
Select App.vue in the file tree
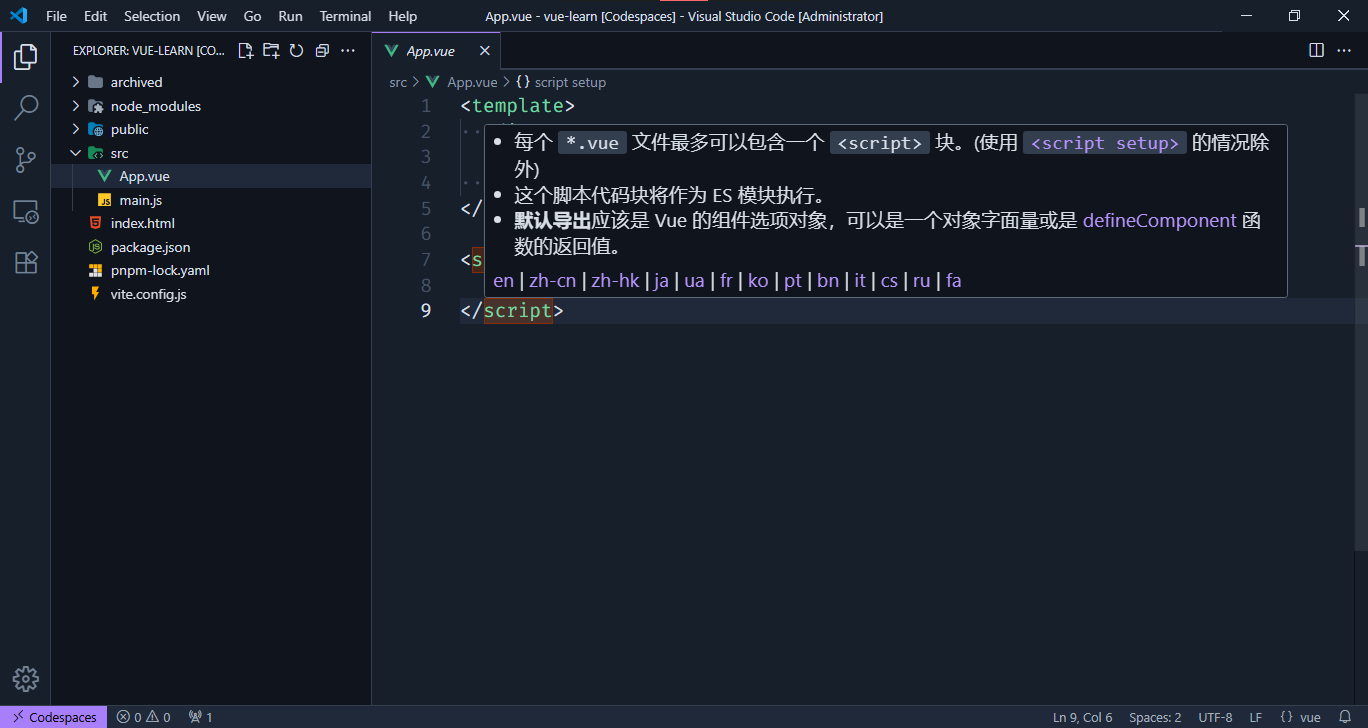pyautogui.click(x=211, y=176)
